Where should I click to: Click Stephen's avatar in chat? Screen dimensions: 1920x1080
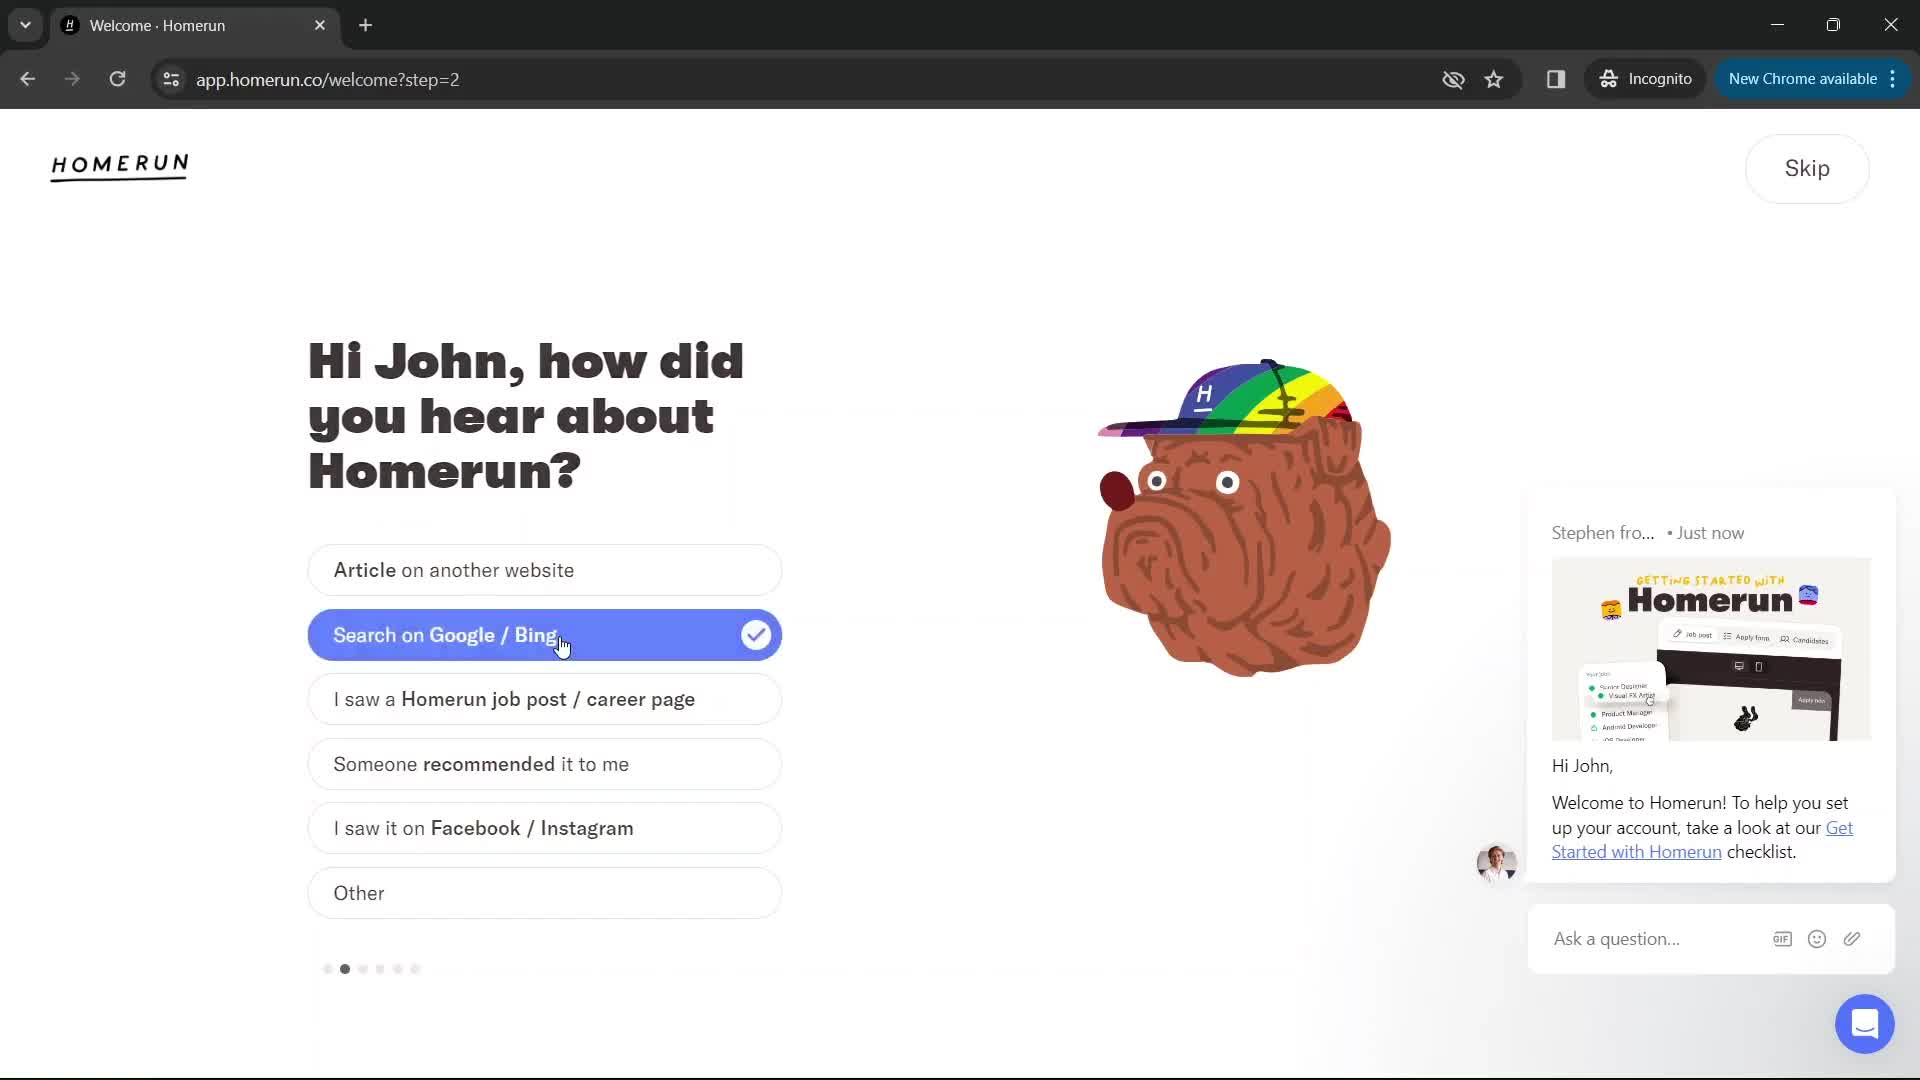click(1497, 862)
